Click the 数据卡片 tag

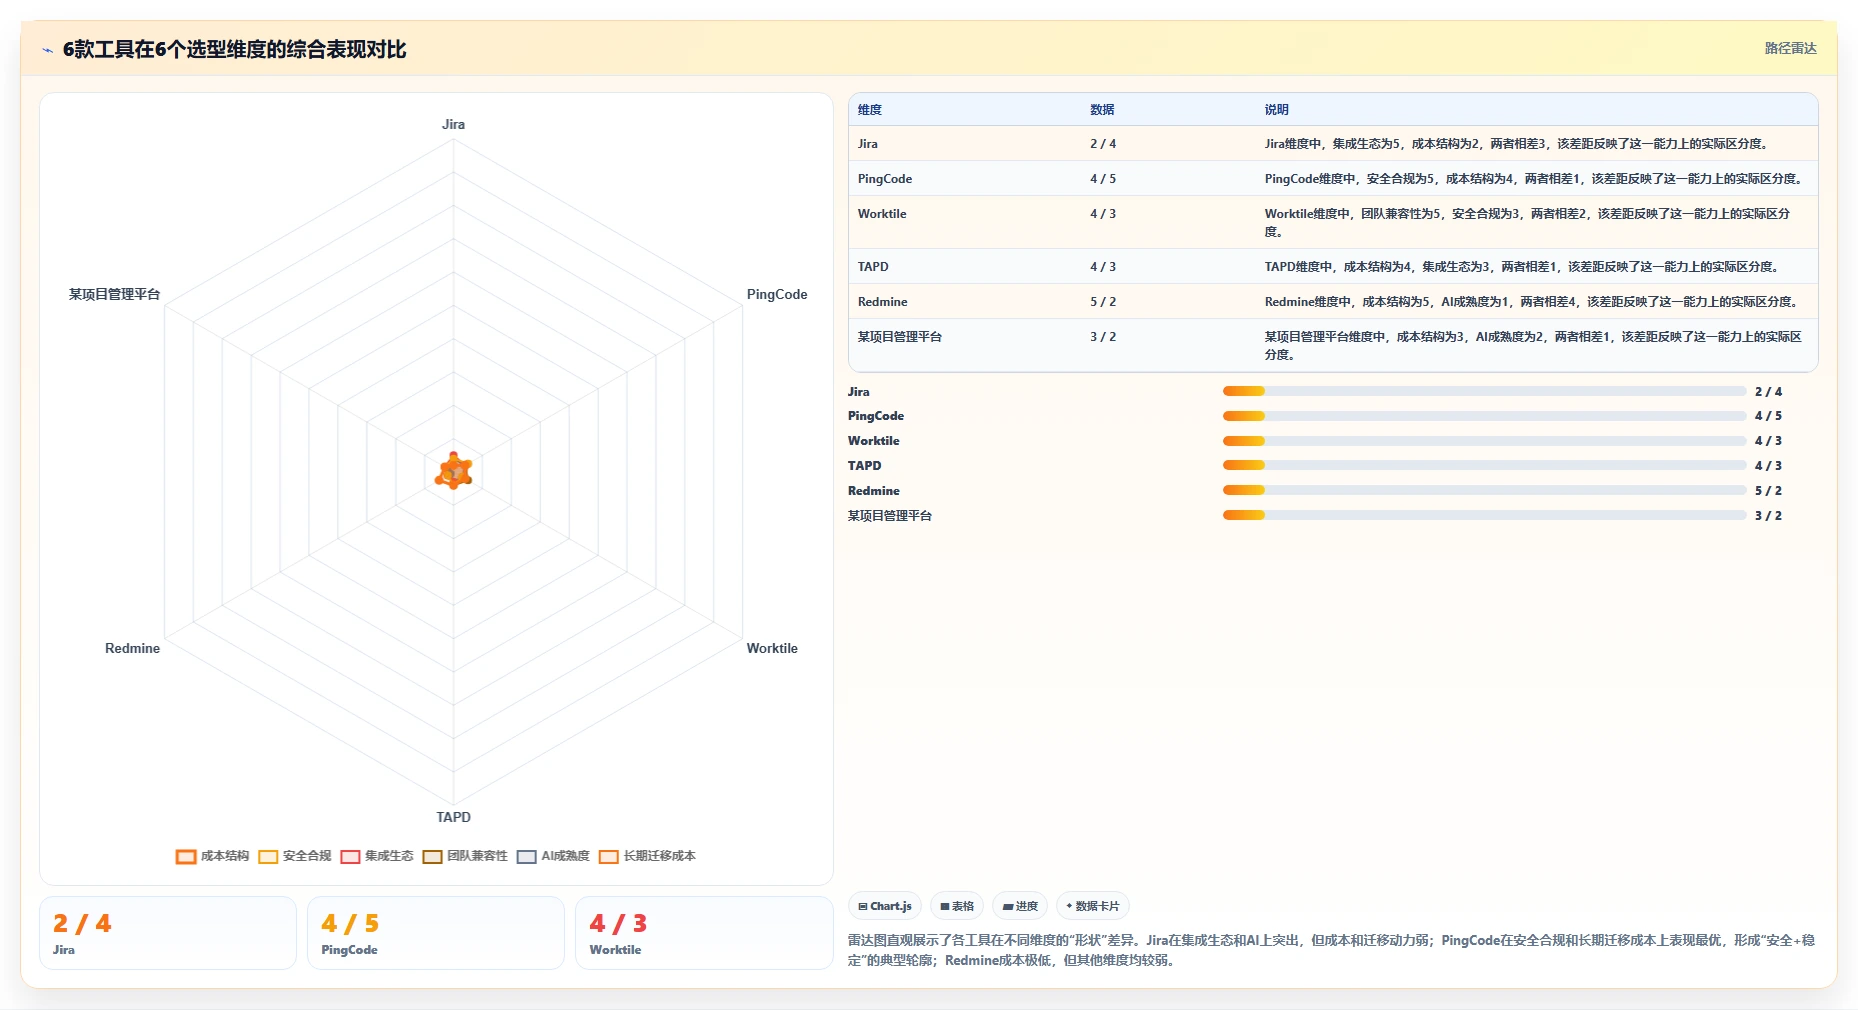[1093, 906]
